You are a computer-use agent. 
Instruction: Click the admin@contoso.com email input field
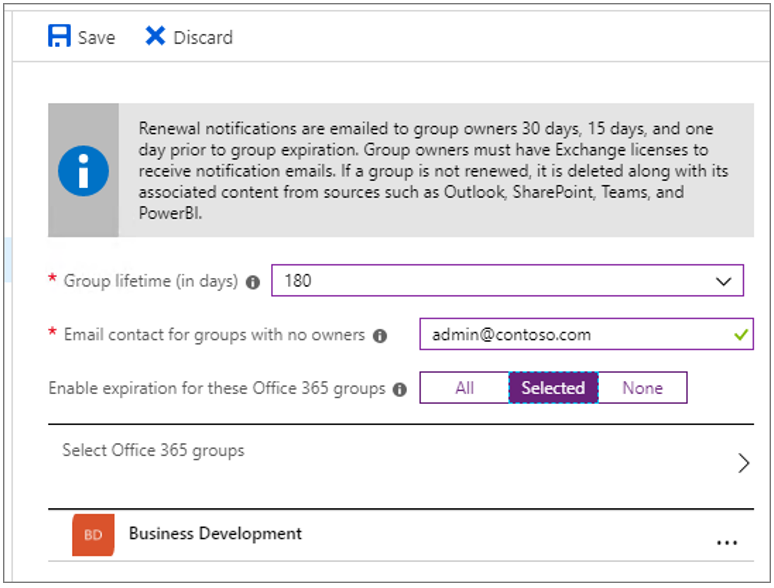(586, 334)
